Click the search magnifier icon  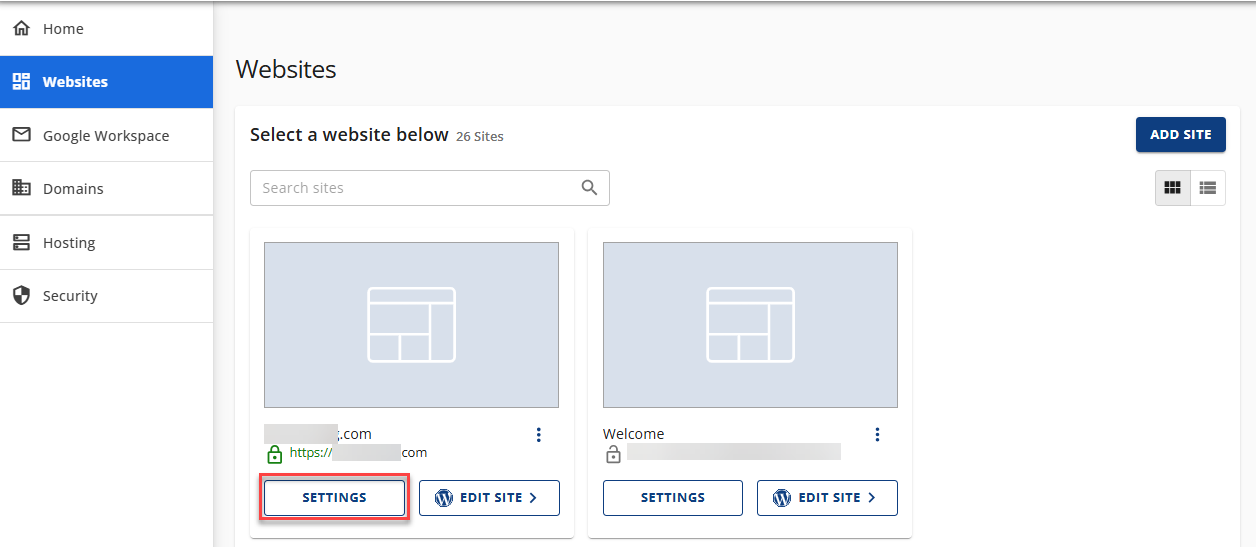(x=590, y=188)
